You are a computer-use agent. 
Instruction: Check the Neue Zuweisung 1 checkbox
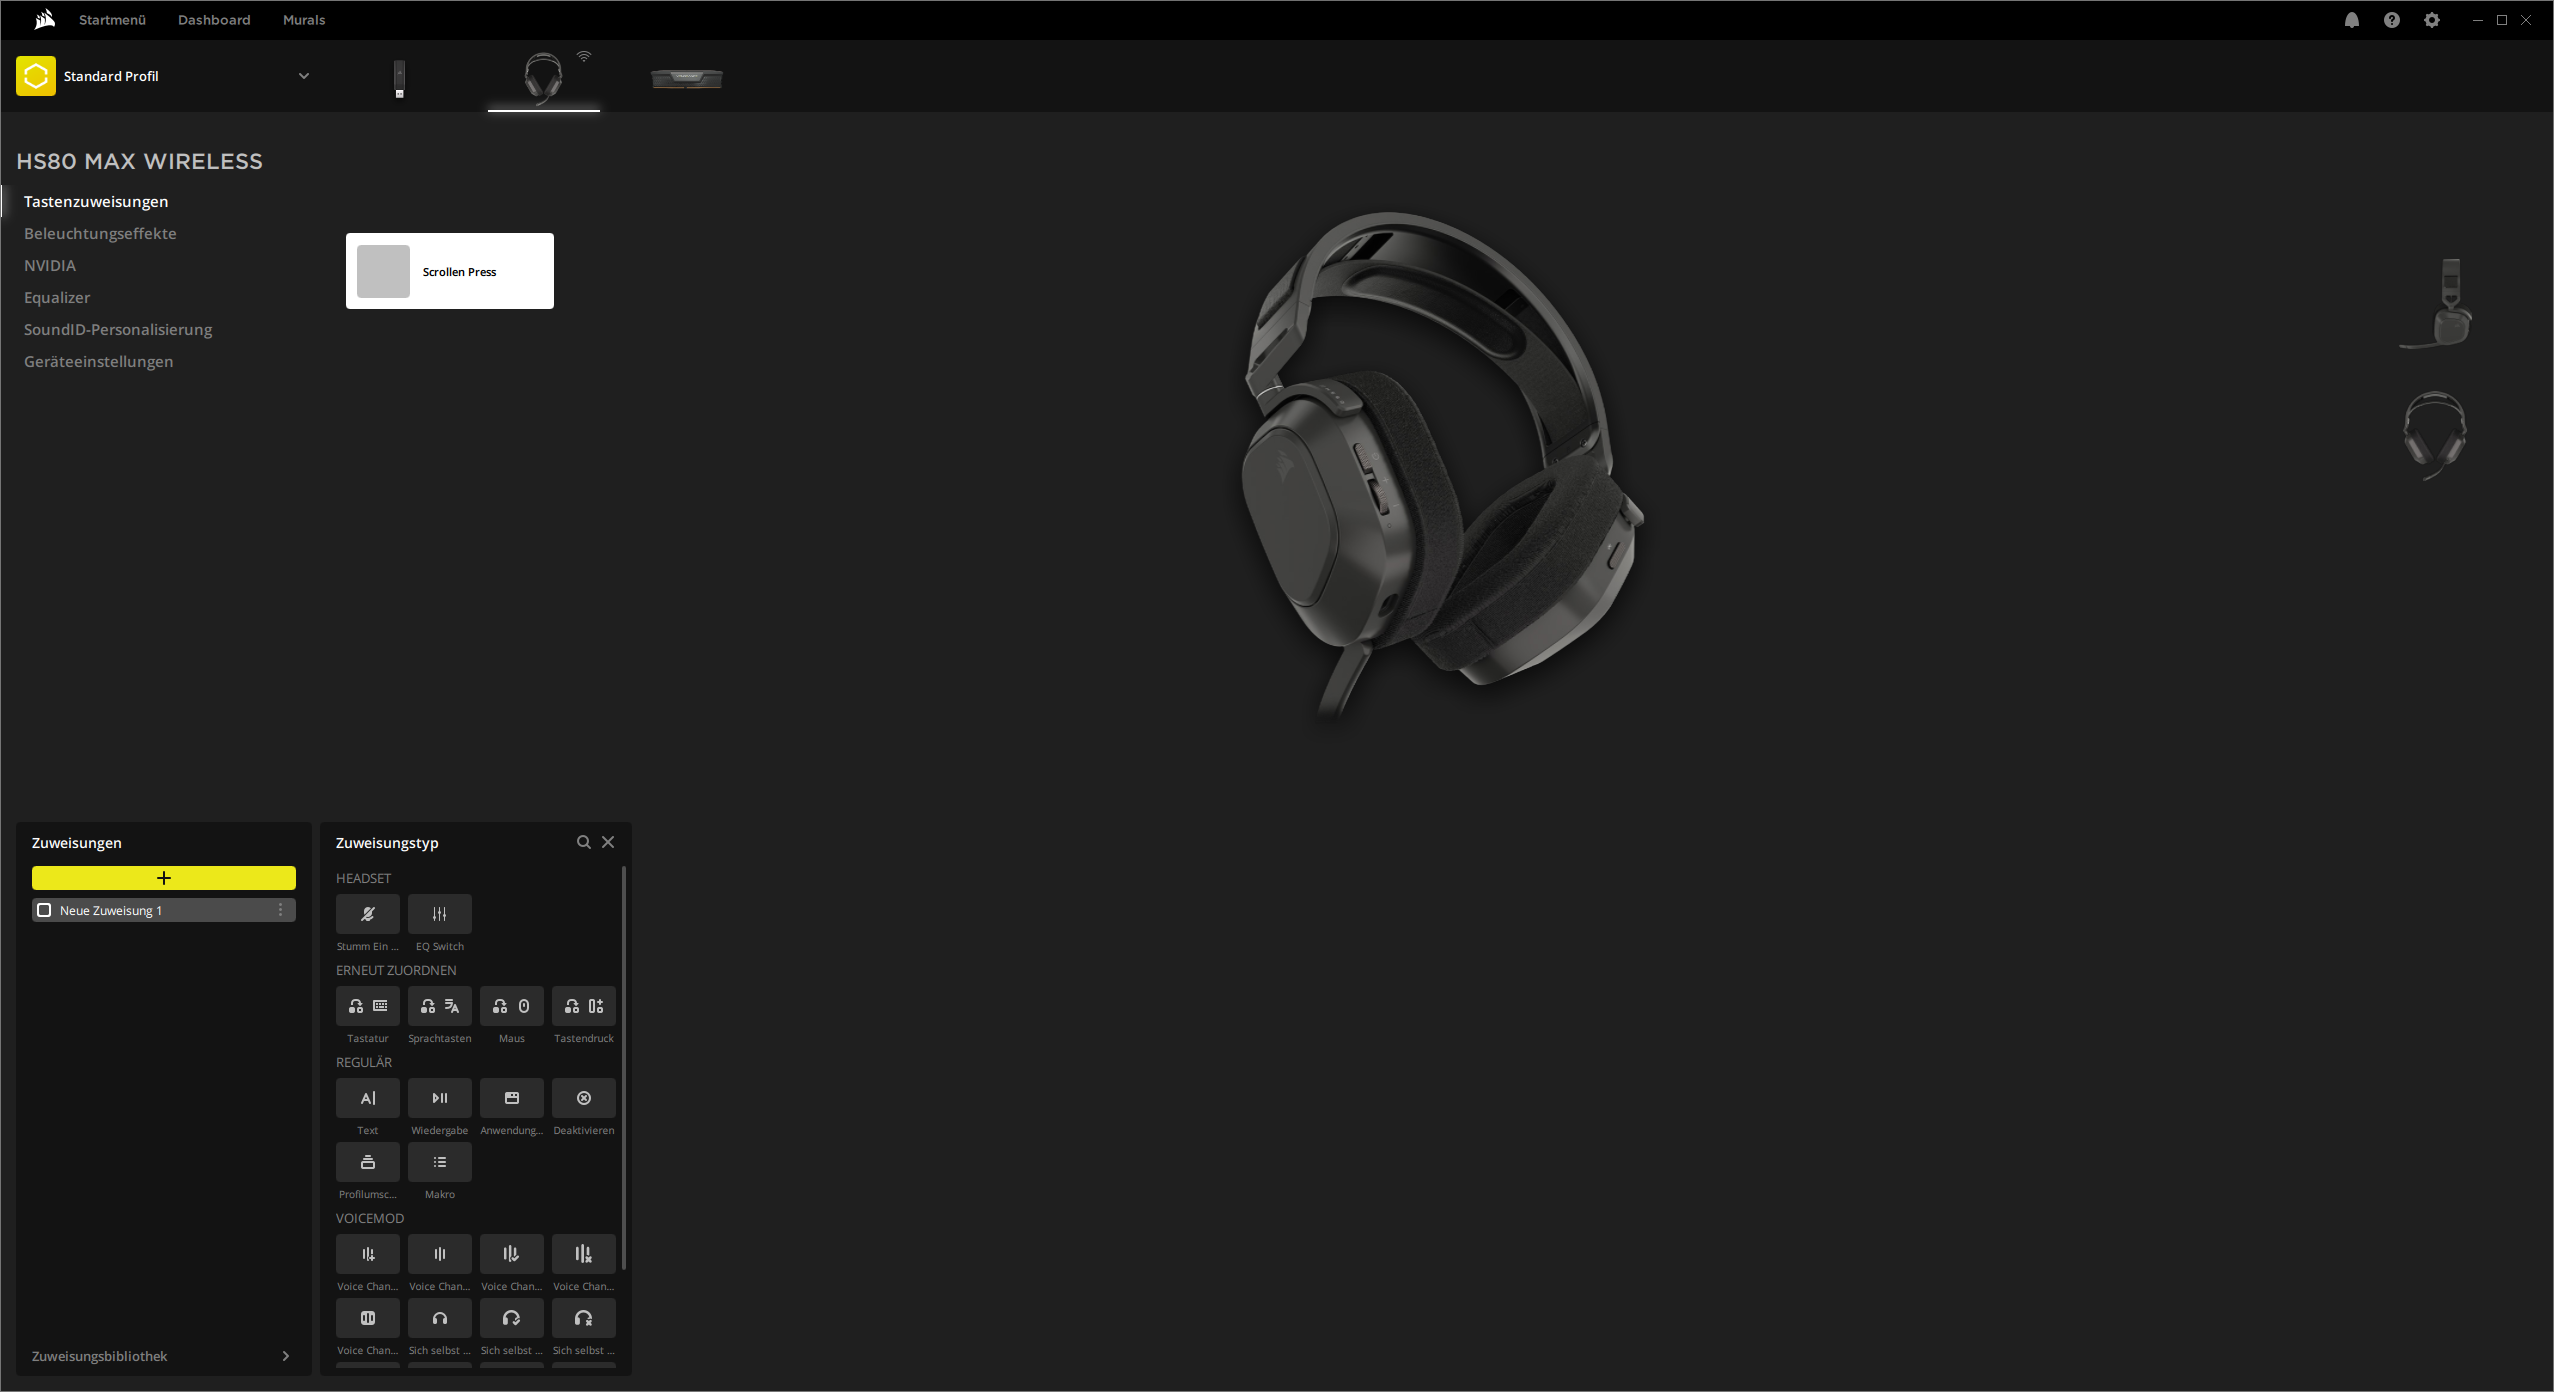click(43, 910)
